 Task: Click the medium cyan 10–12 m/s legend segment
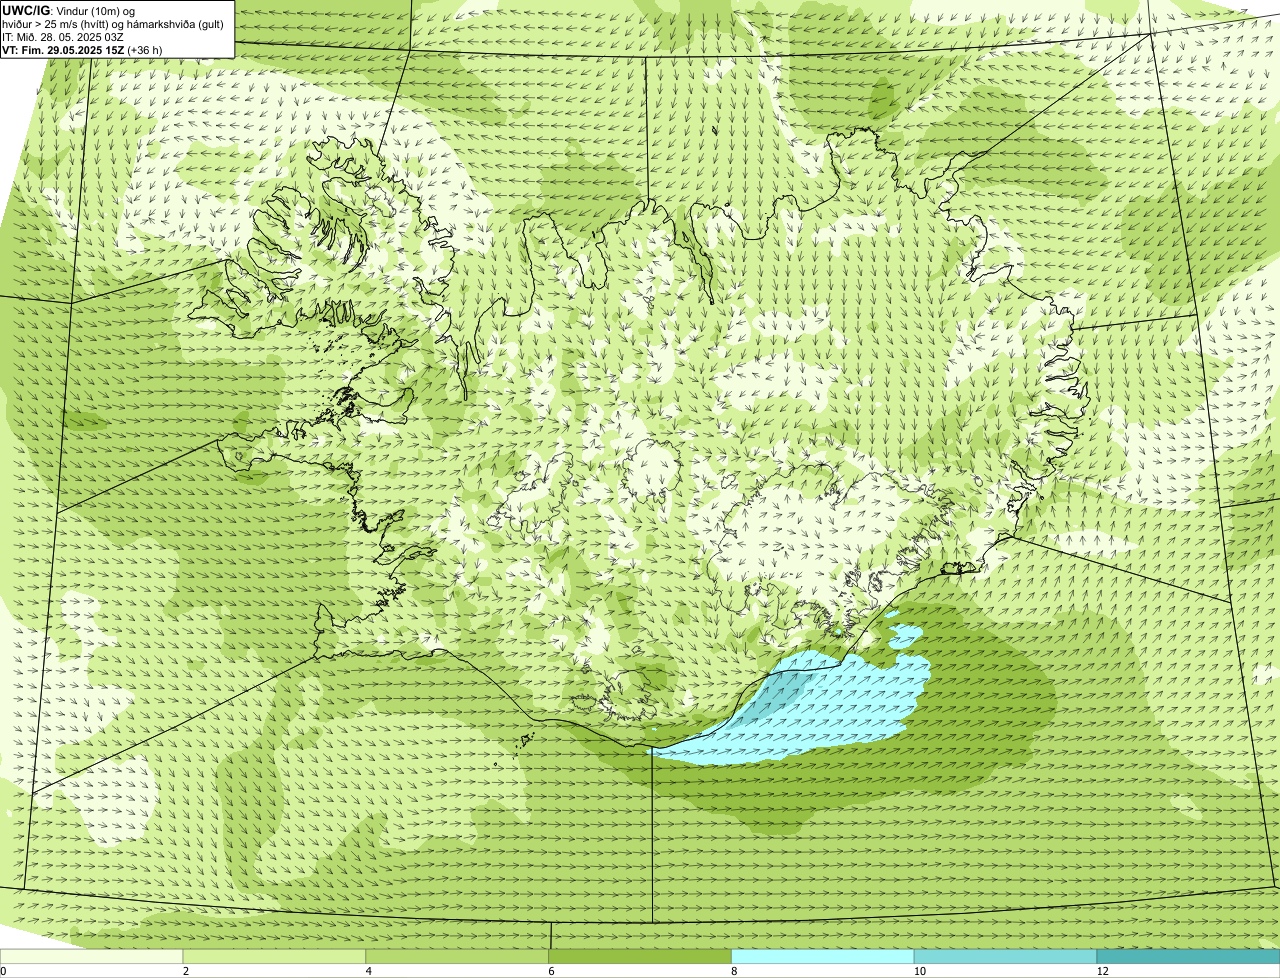[x=1005, y=956]
